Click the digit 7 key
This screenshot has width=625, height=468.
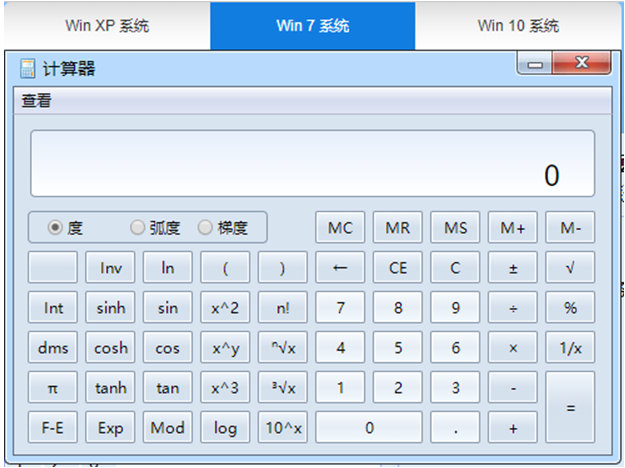340,307
